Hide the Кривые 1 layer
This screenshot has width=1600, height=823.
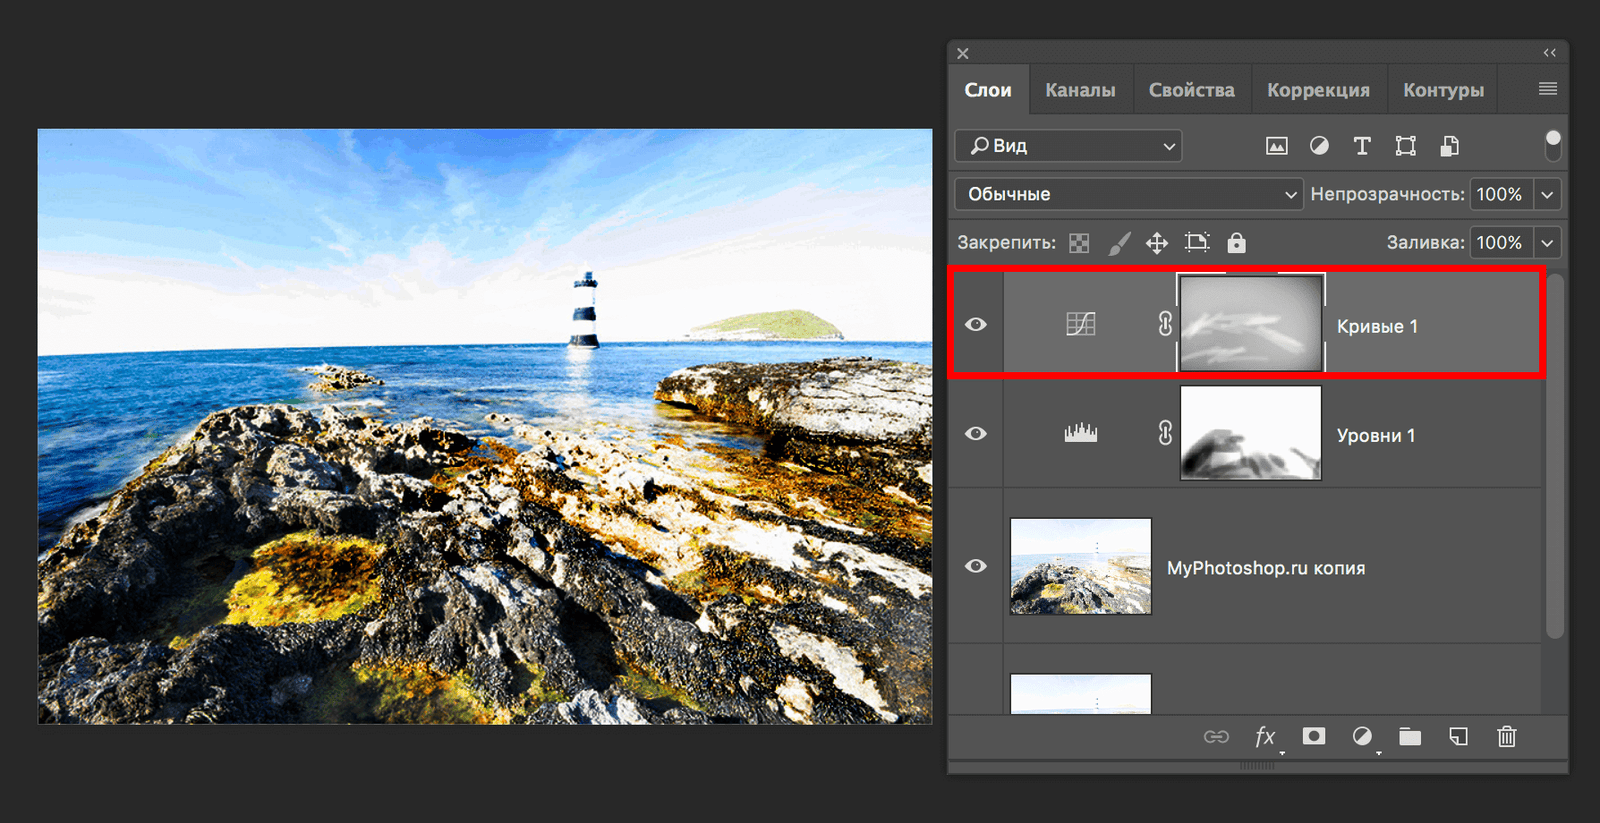pyautogui.click(x=976, y=324)
